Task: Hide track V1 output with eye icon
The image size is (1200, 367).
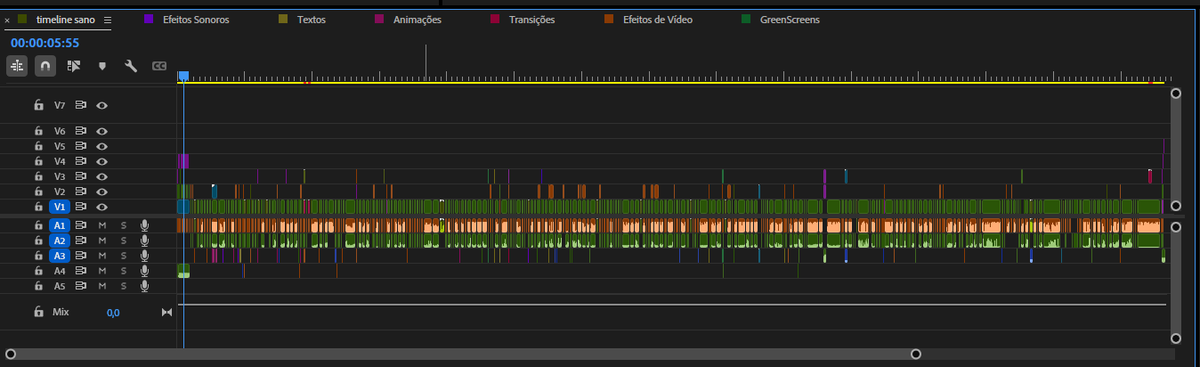Action: tap(102, 206)
